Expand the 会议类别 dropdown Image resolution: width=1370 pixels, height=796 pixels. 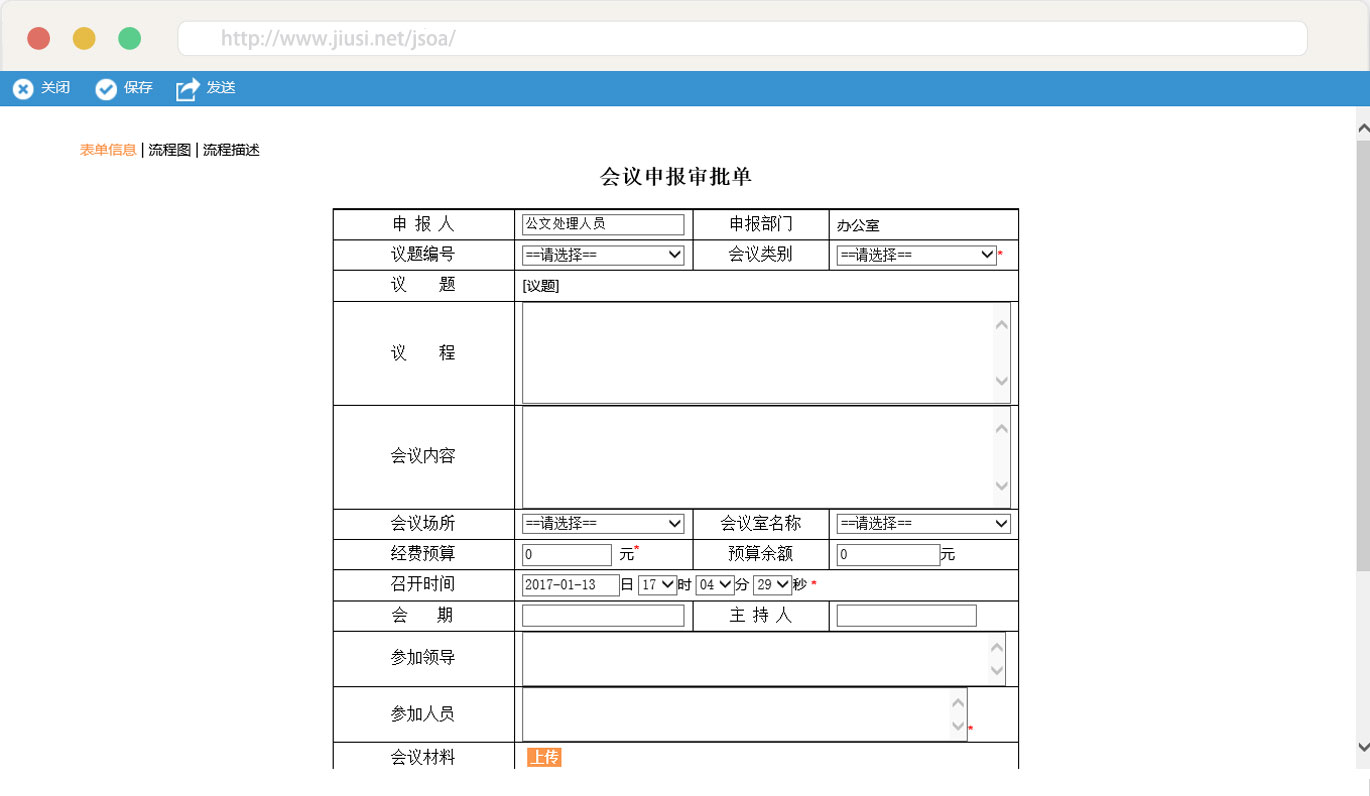click(916, 255)
